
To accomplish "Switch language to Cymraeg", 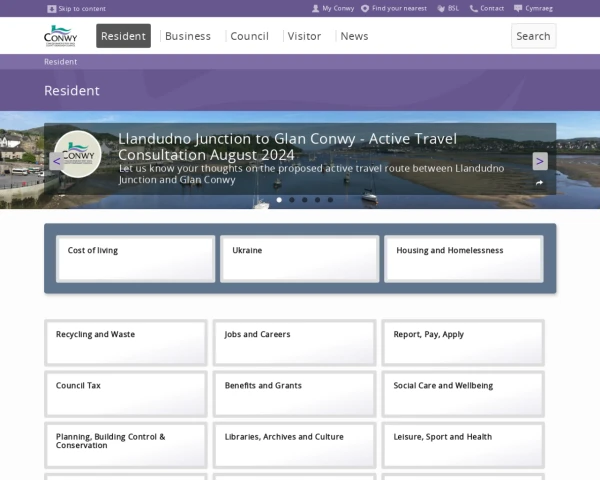I will (x=533, y=8).
